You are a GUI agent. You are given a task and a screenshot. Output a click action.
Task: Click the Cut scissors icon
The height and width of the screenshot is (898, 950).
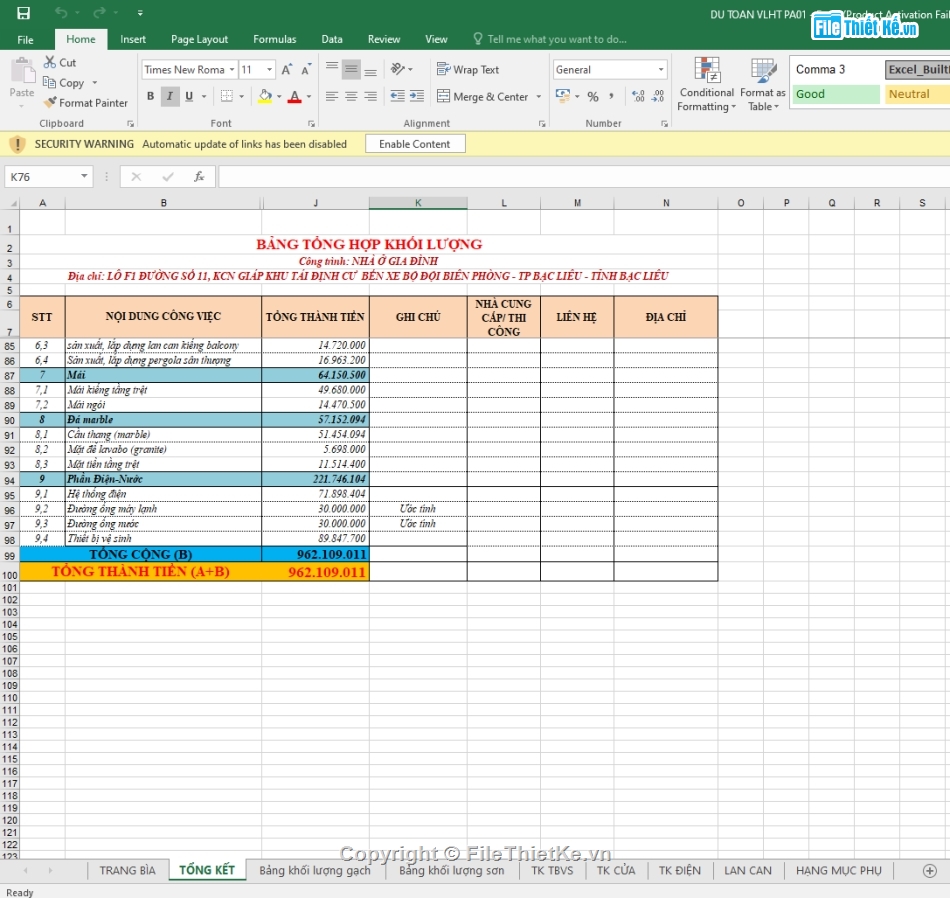click(50, 62)
